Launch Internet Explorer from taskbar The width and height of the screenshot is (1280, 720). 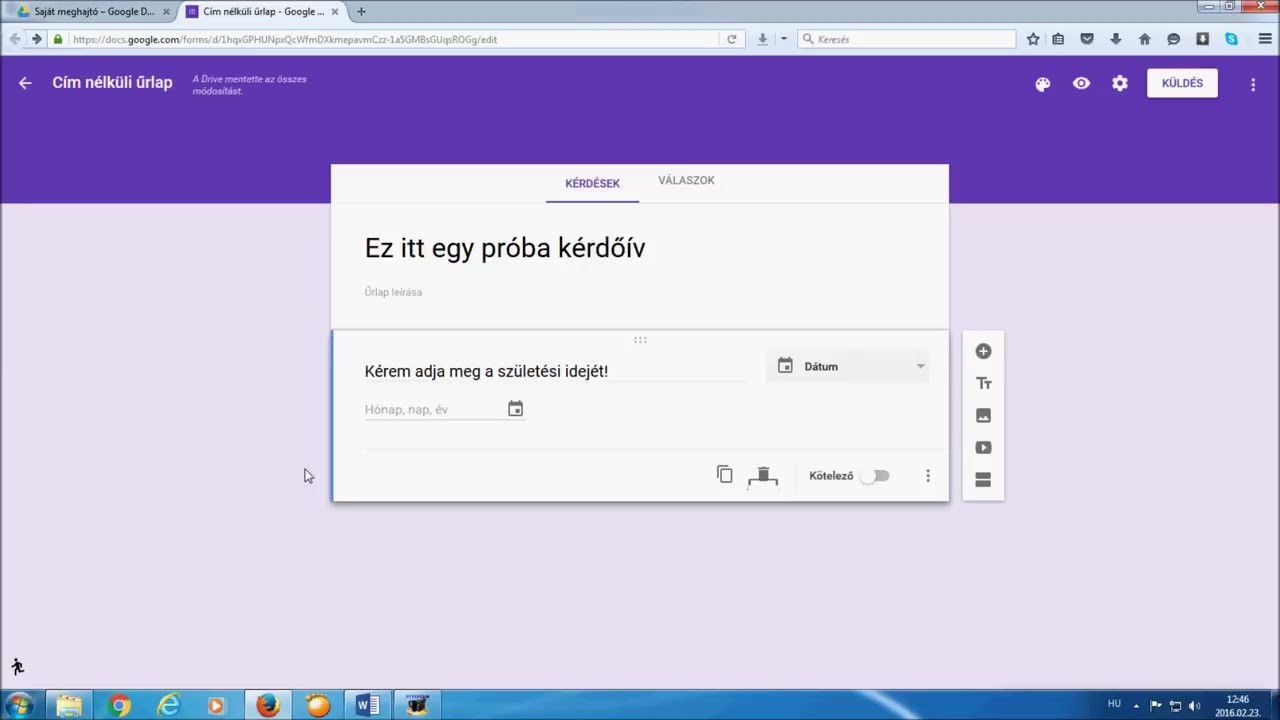(169, 705)
